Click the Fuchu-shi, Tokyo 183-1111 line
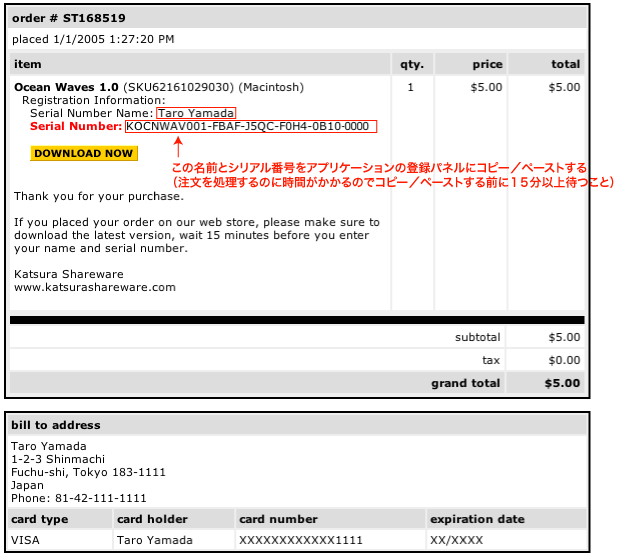619x559 pixels. [x=88, y=472]
